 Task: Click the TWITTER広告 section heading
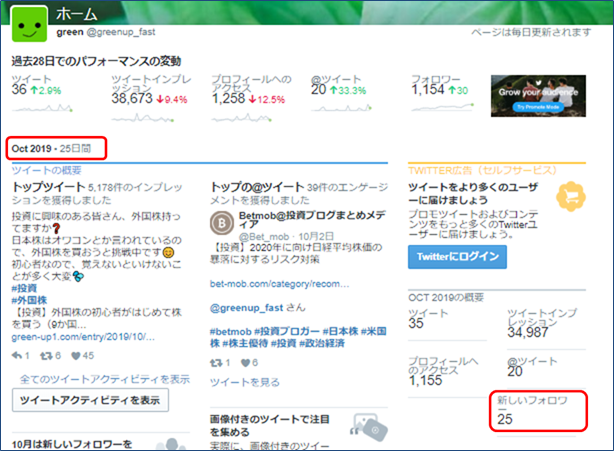[x=482, y=170]
